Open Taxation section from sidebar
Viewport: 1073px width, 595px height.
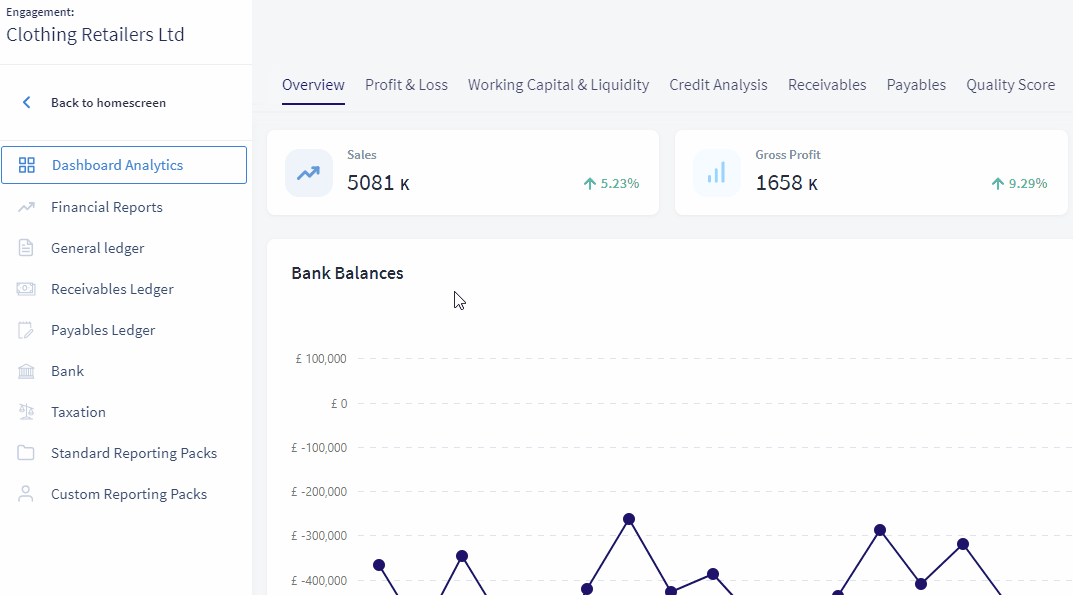79,412
